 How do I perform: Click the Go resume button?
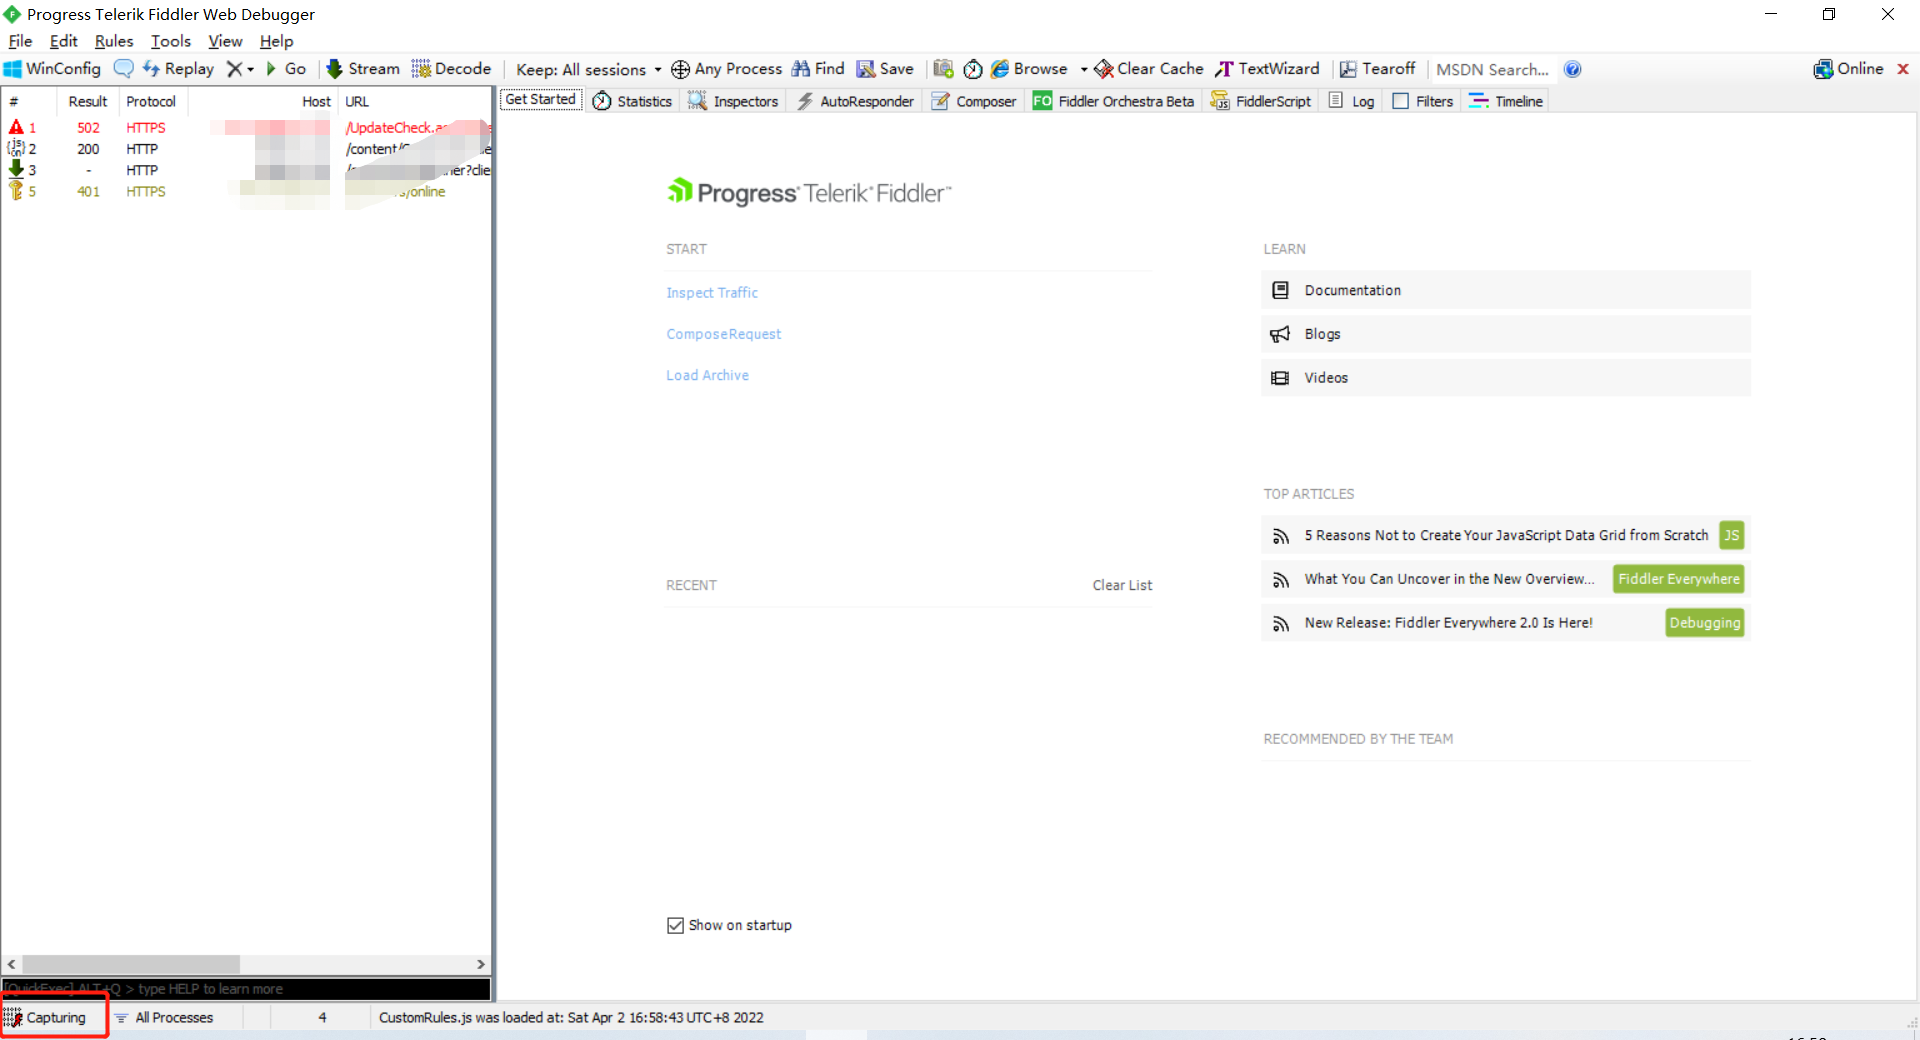click(x=286, y=69)
